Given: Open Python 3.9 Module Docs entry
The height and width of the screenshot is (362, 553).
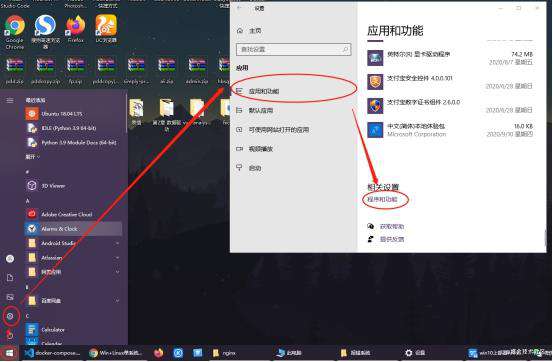Looking at the screenshot, I should pyautogui.click(x=74, y=143).
